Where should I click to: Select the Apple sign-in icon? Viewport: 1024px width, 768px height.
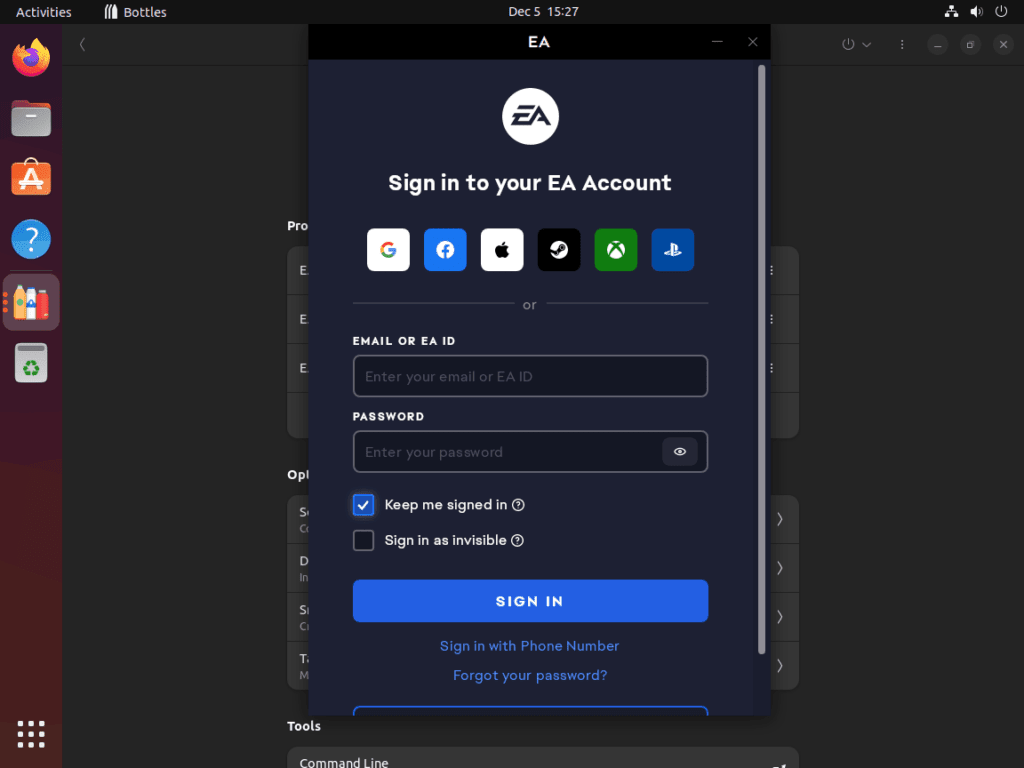tap(502, 249)
